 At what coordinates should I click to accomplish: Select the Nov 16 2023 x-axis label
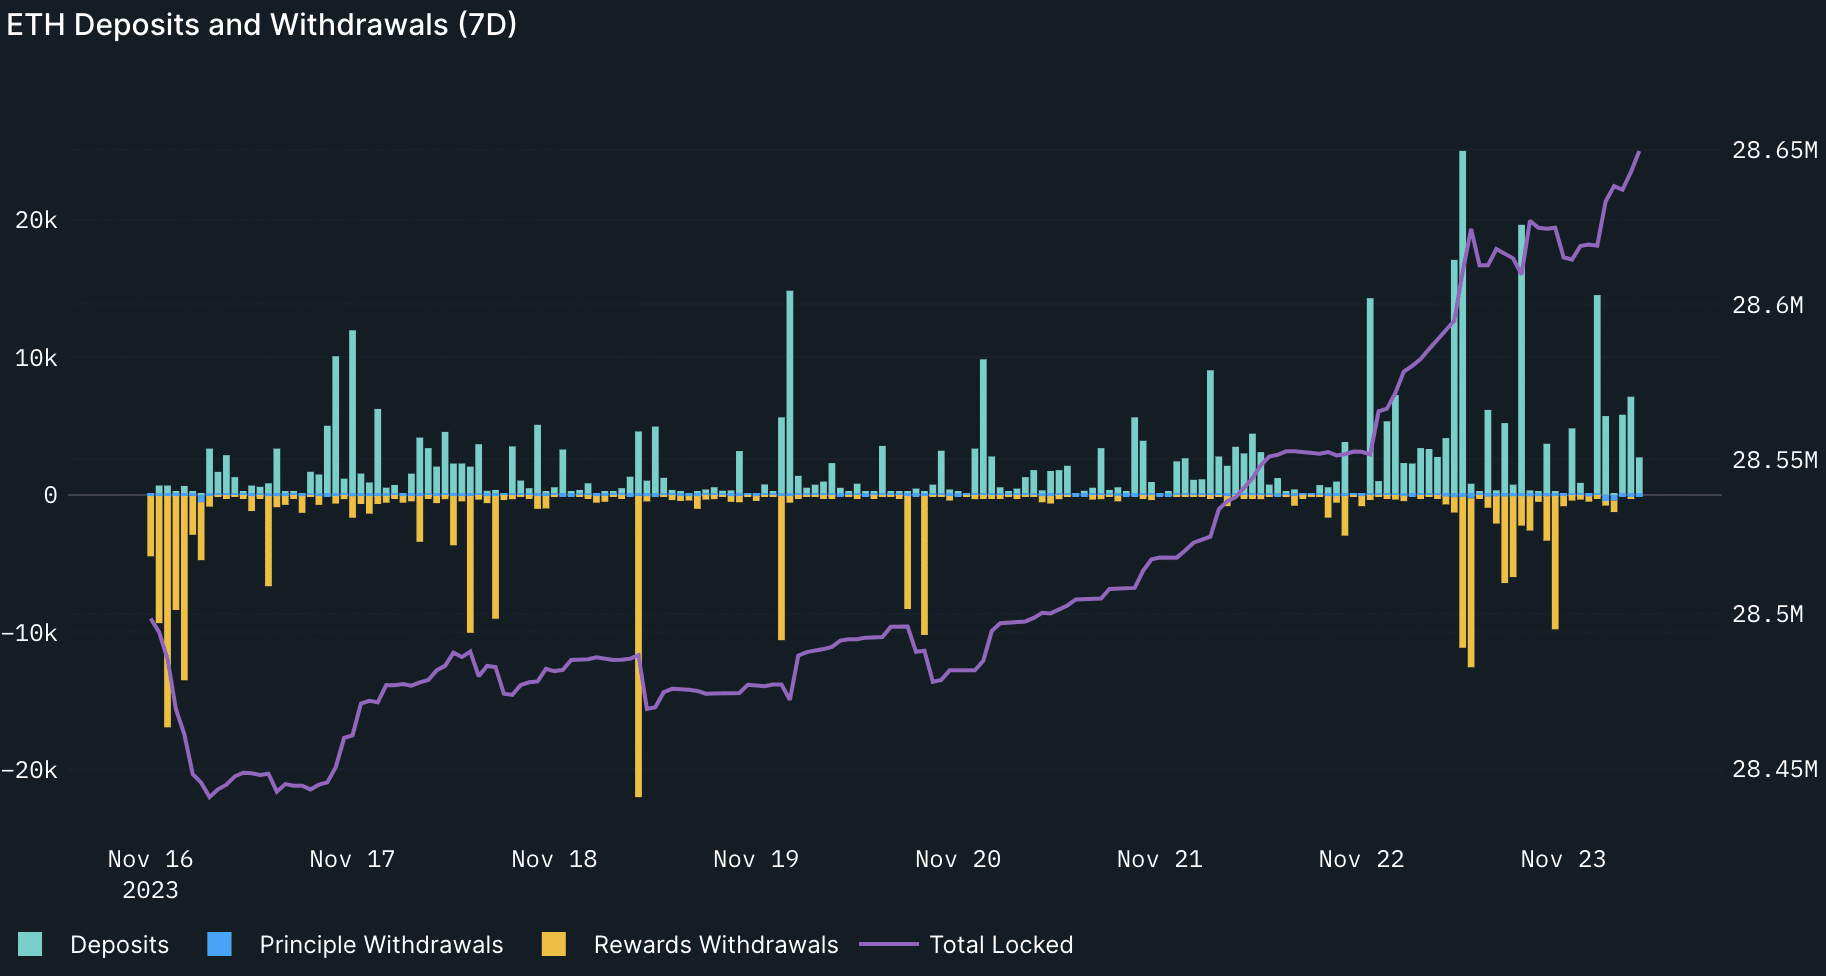click(150, 874)
